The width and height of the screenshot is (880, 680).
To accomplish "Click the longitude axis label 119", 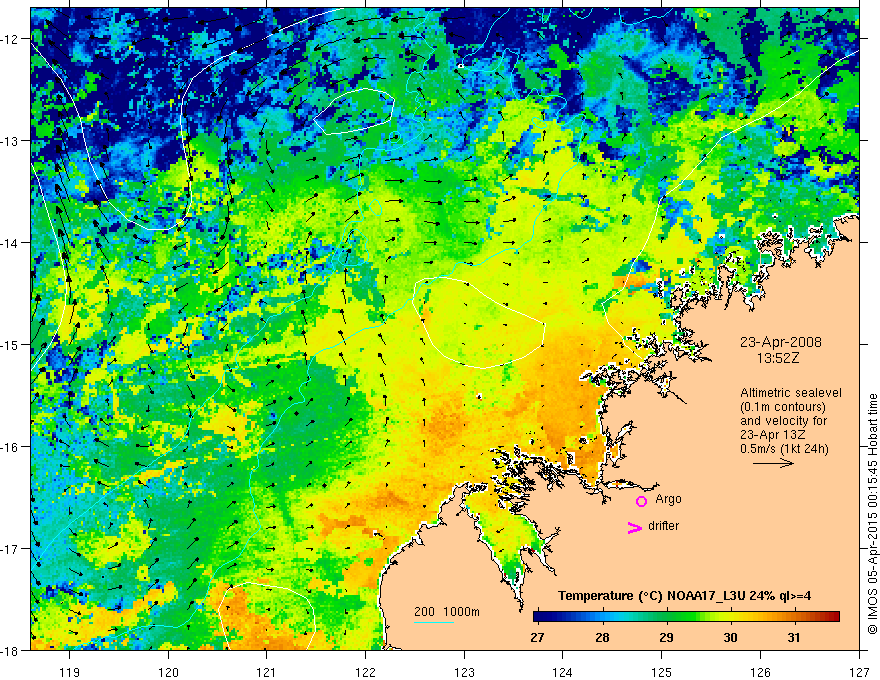I will 70,672.
